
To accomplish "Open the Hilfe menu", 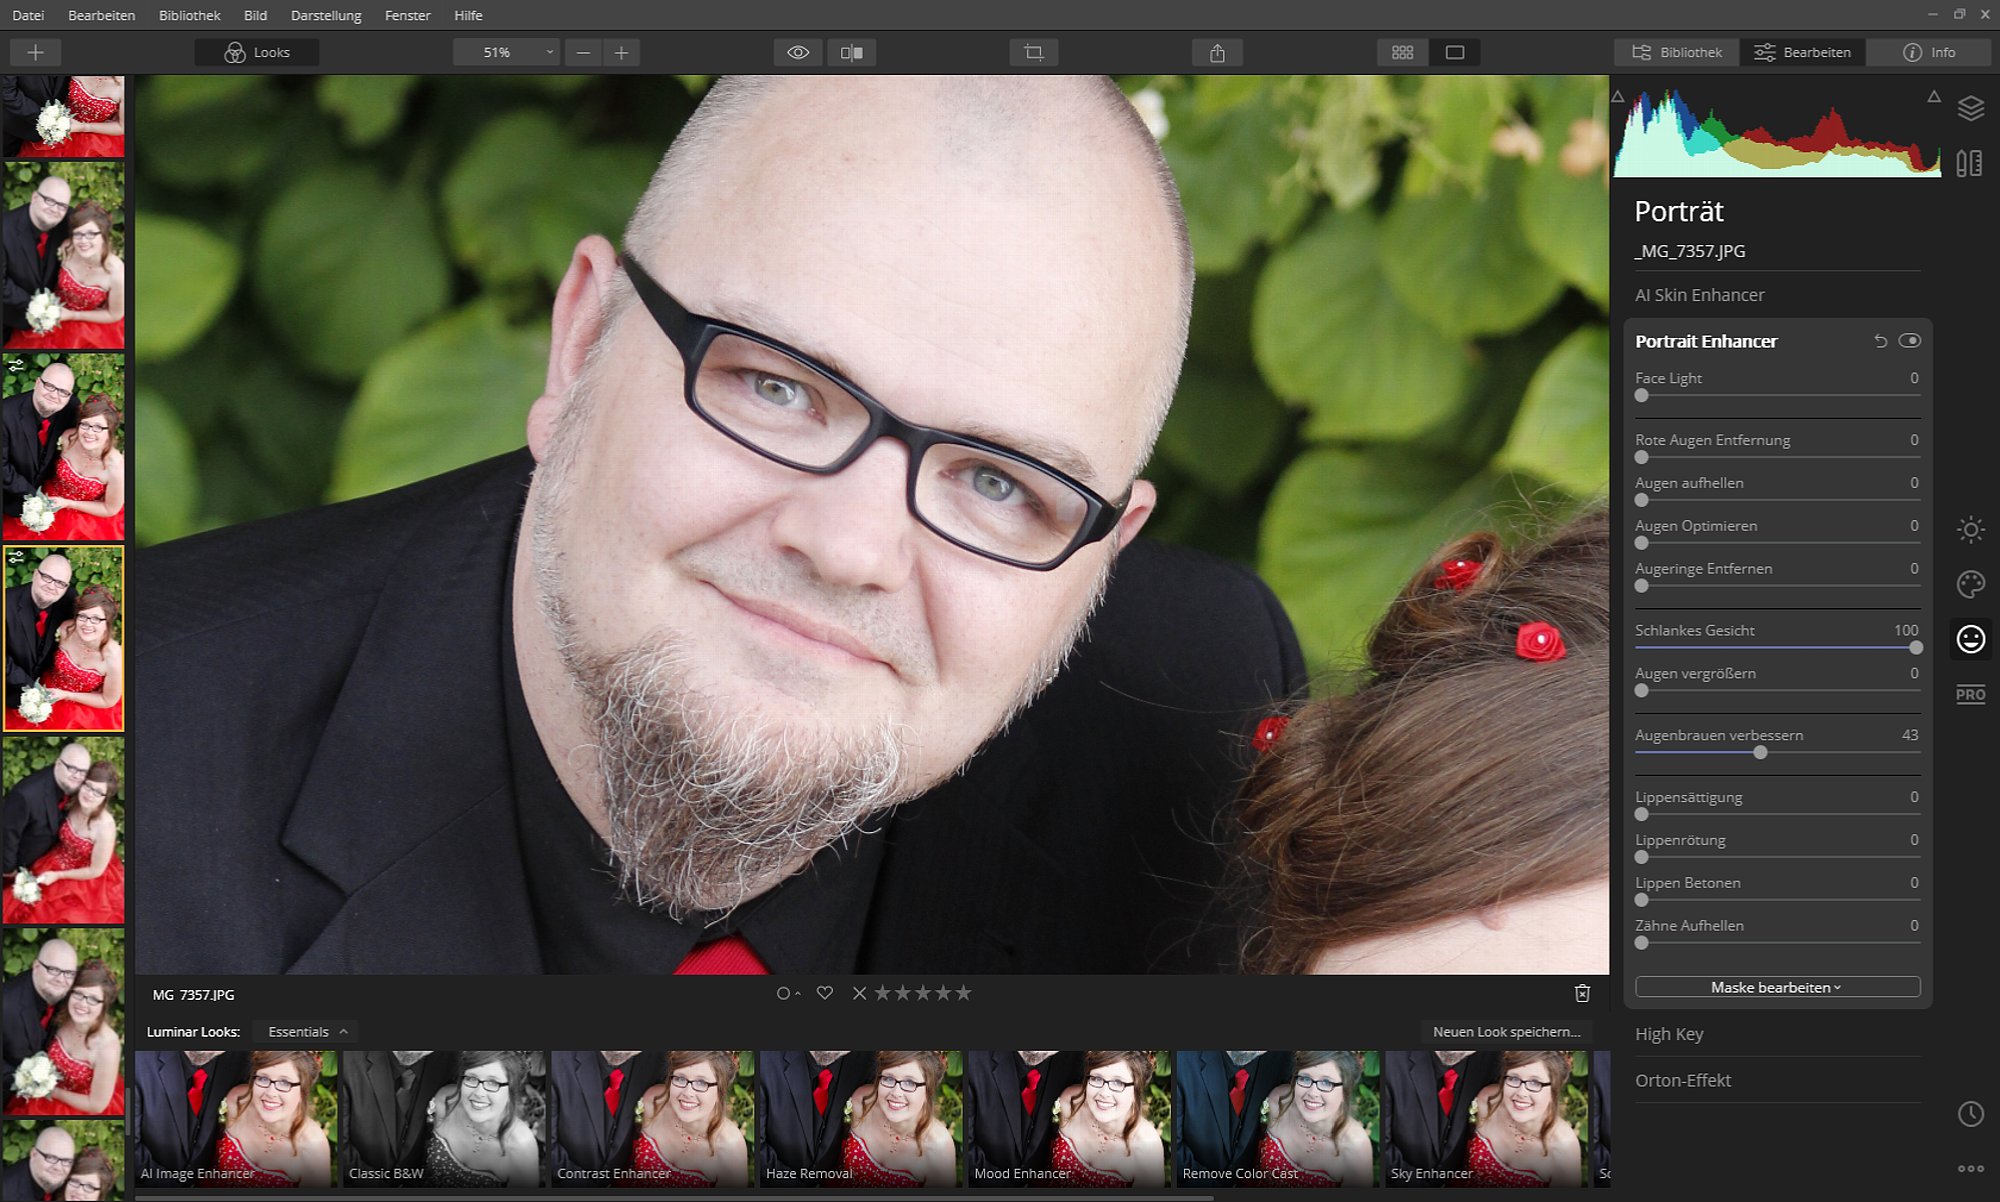I will 468,15.
